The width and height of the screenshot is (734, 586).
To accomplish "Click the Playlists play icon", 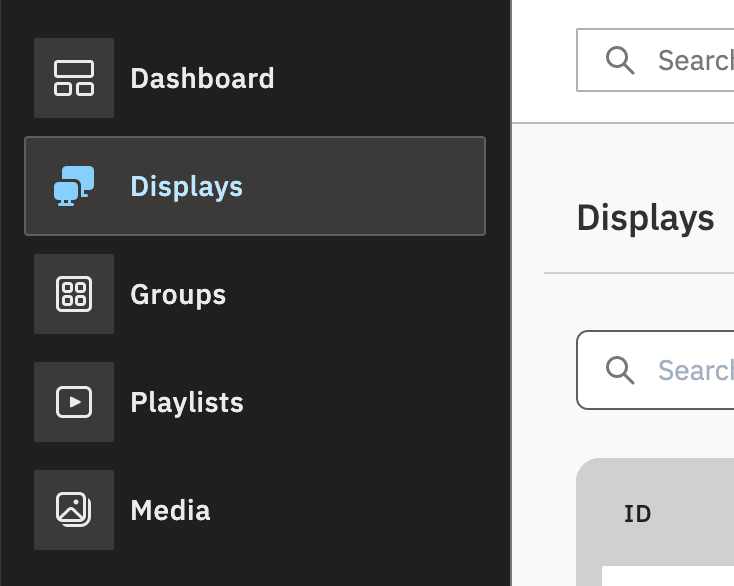I will [74, 402].
